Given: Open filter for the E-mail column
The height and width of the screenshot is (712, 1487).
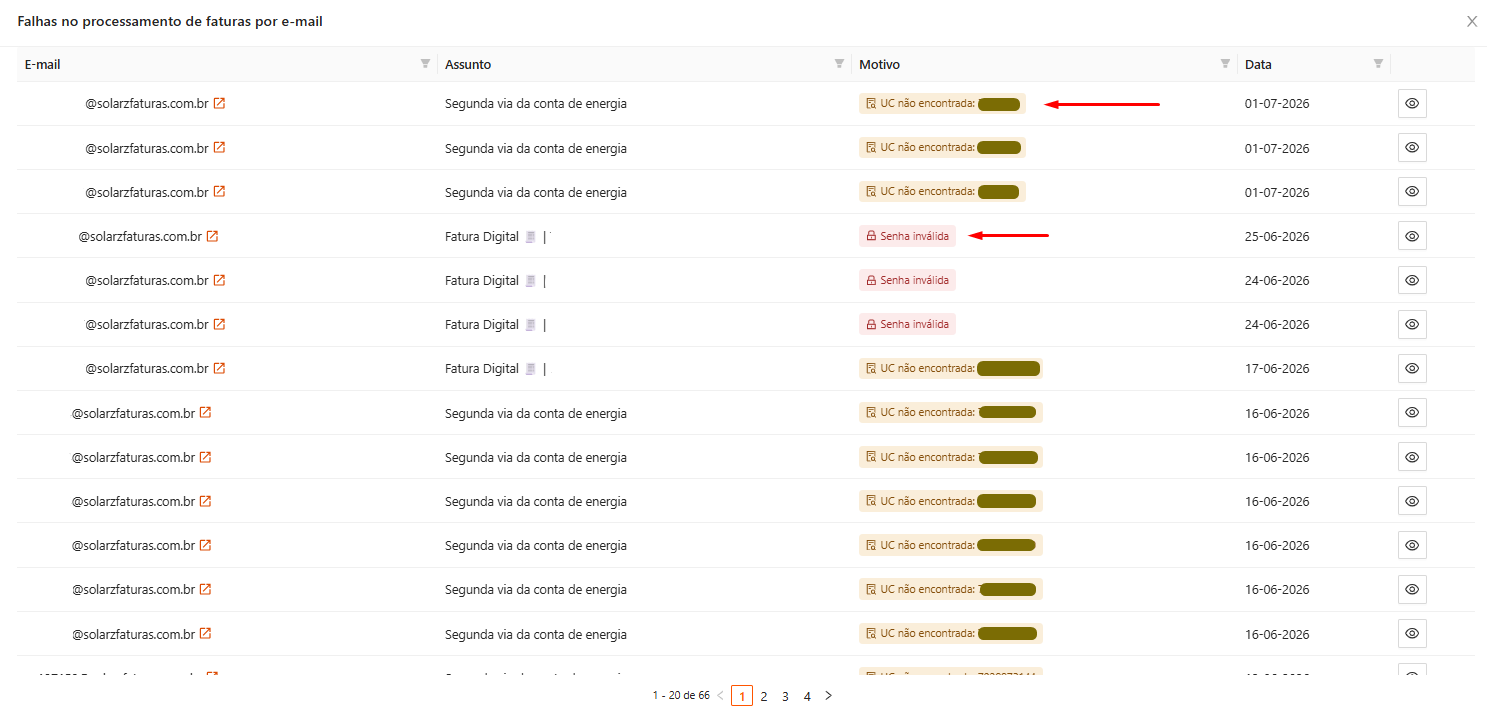Looking at the screenshot, I should [425, 64].
